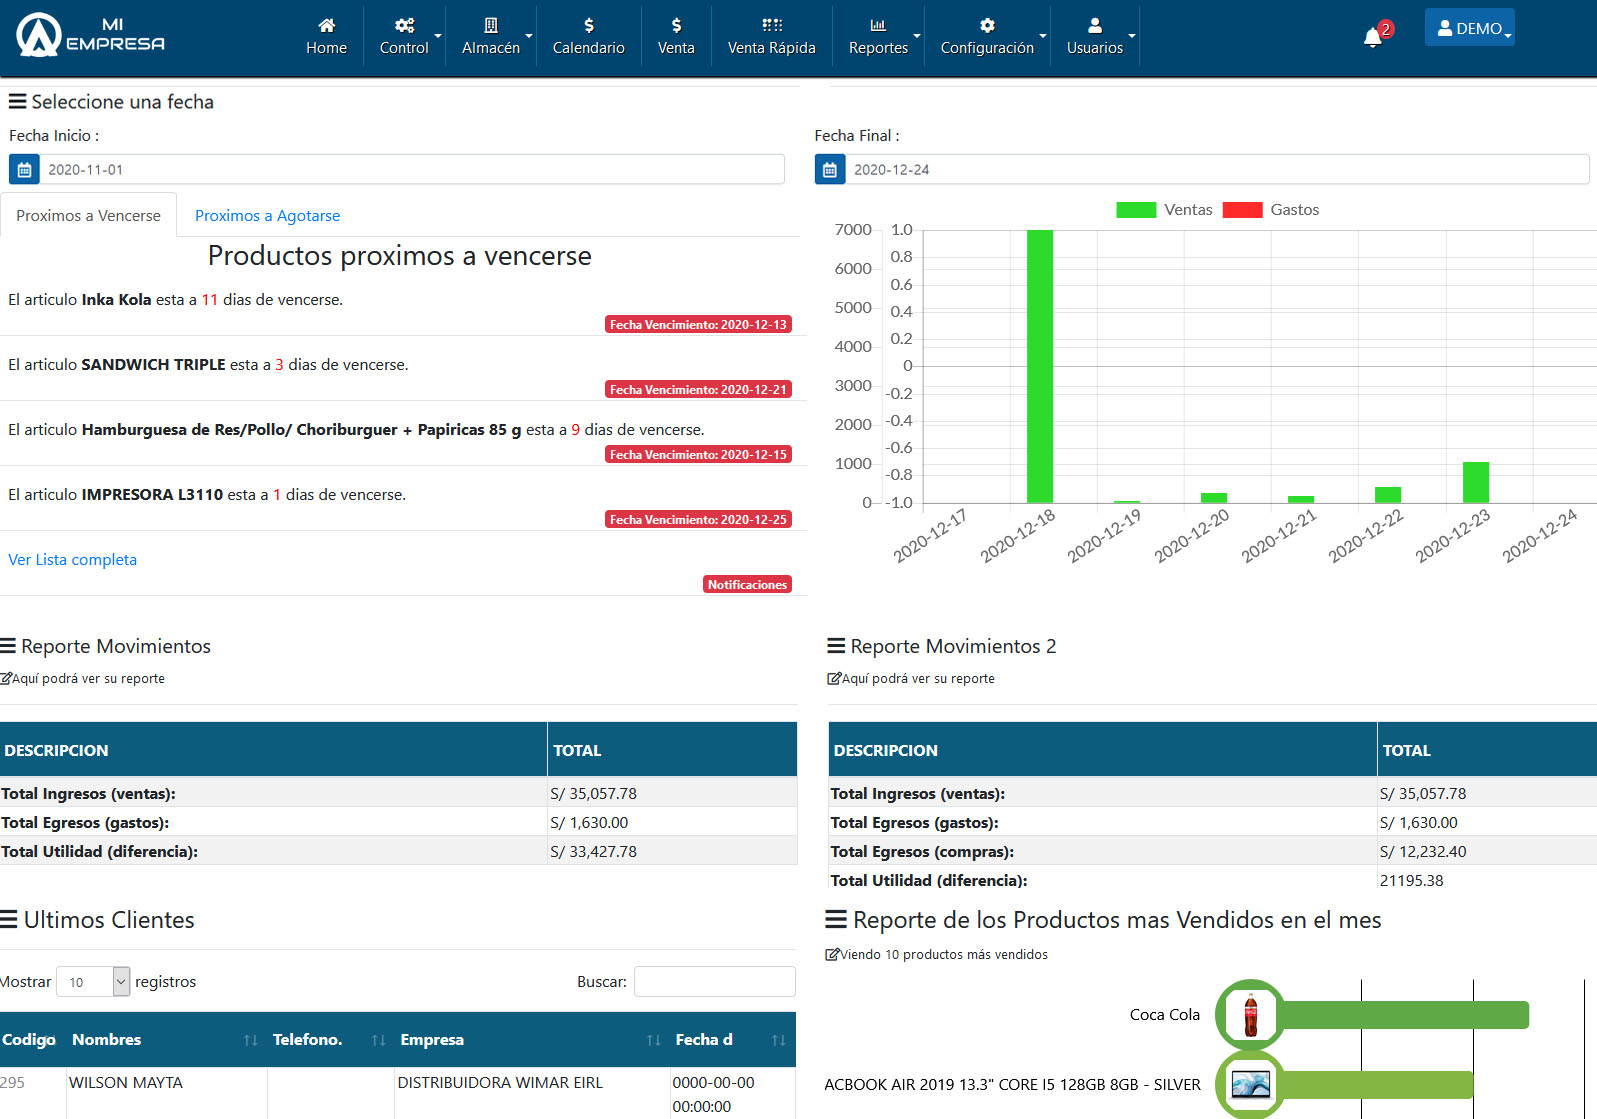1597x1119 pixels.
Task: Click the Home house icon
Action: click(x=326, y=26)
